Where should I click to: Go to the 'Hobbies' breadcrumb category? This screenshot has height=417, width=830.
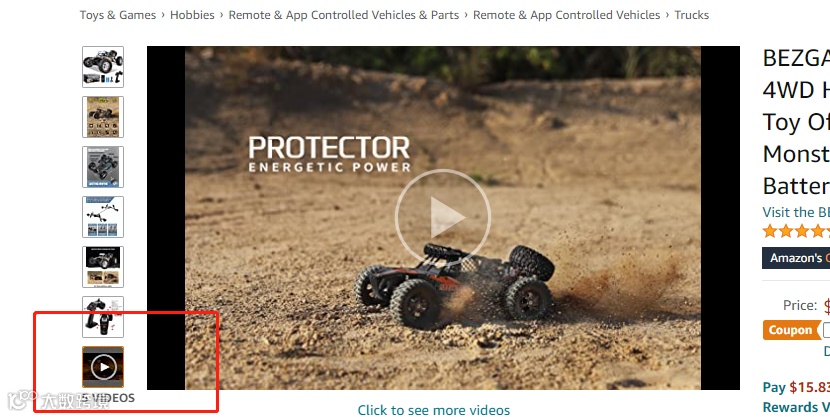[x=192, y=15]
